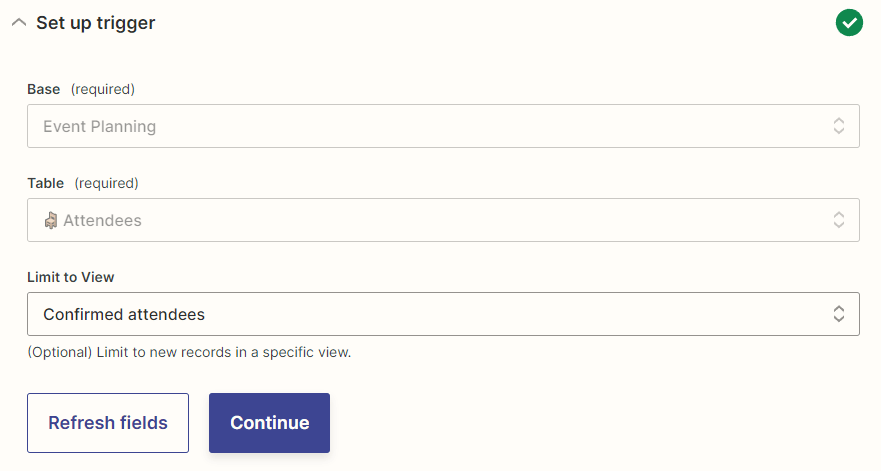Viewport: 881px width, 471px height.
Task: Click the Table field label
Action: 45,183
